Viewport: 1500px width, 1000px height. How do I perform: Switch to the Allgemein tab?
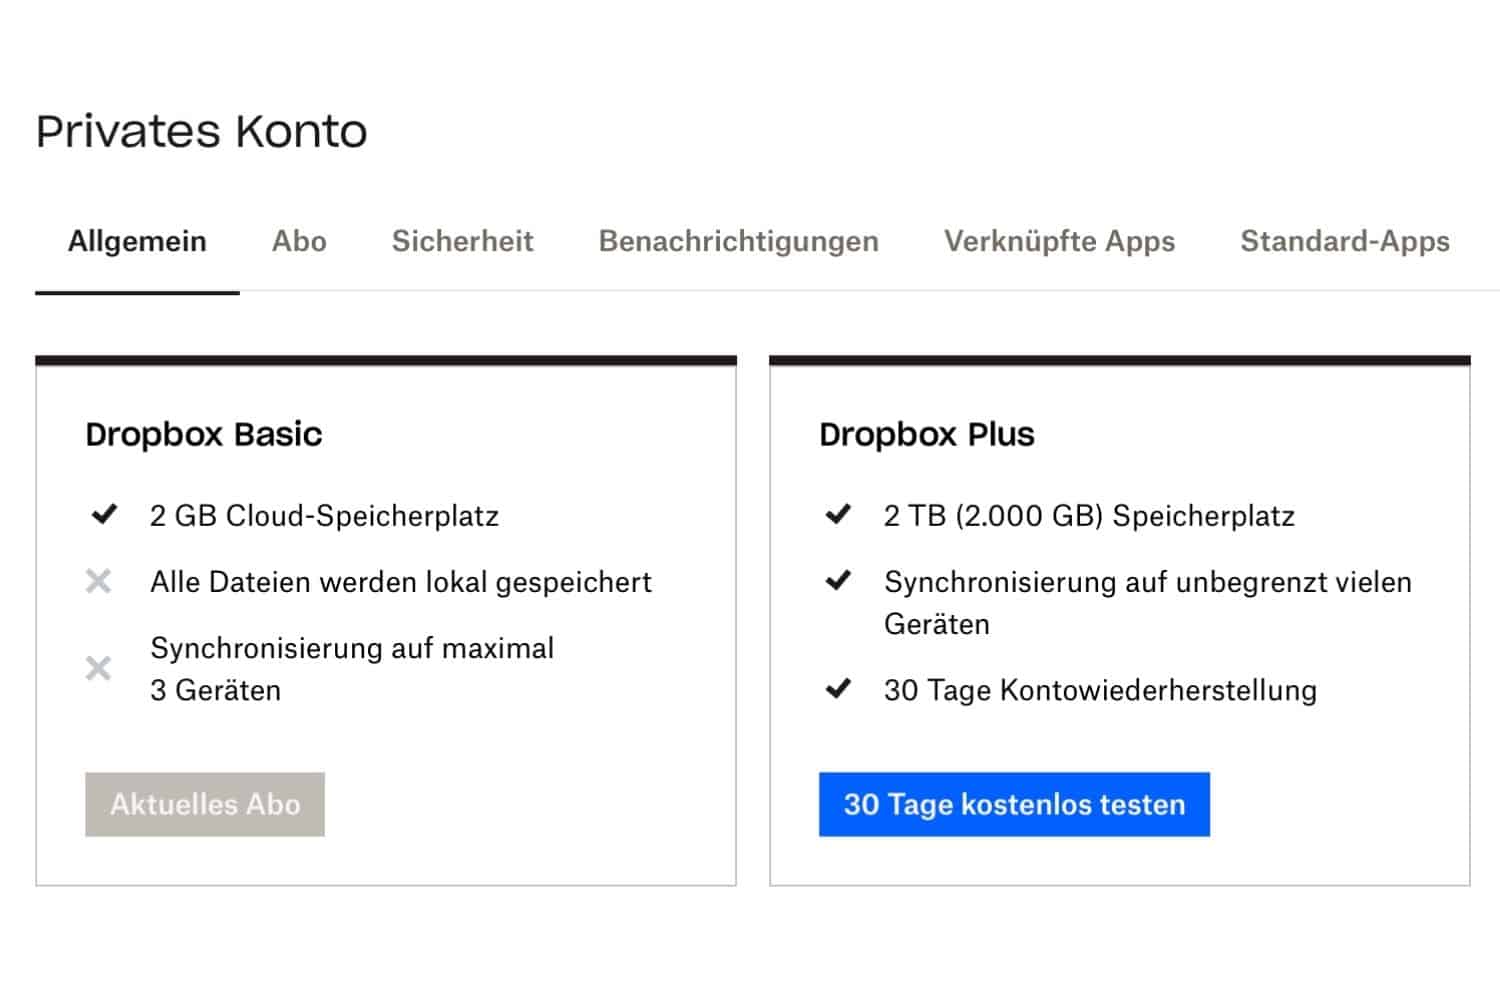pyautogui.click(x=137, y=241)
